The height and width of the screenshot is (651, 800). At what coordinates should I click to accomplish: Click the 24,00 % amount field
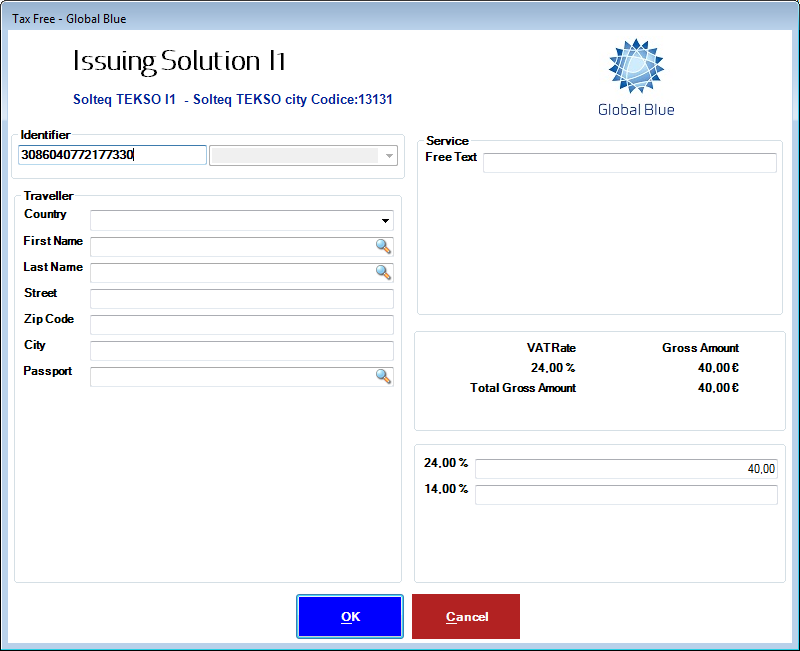[x=625, y=469]
